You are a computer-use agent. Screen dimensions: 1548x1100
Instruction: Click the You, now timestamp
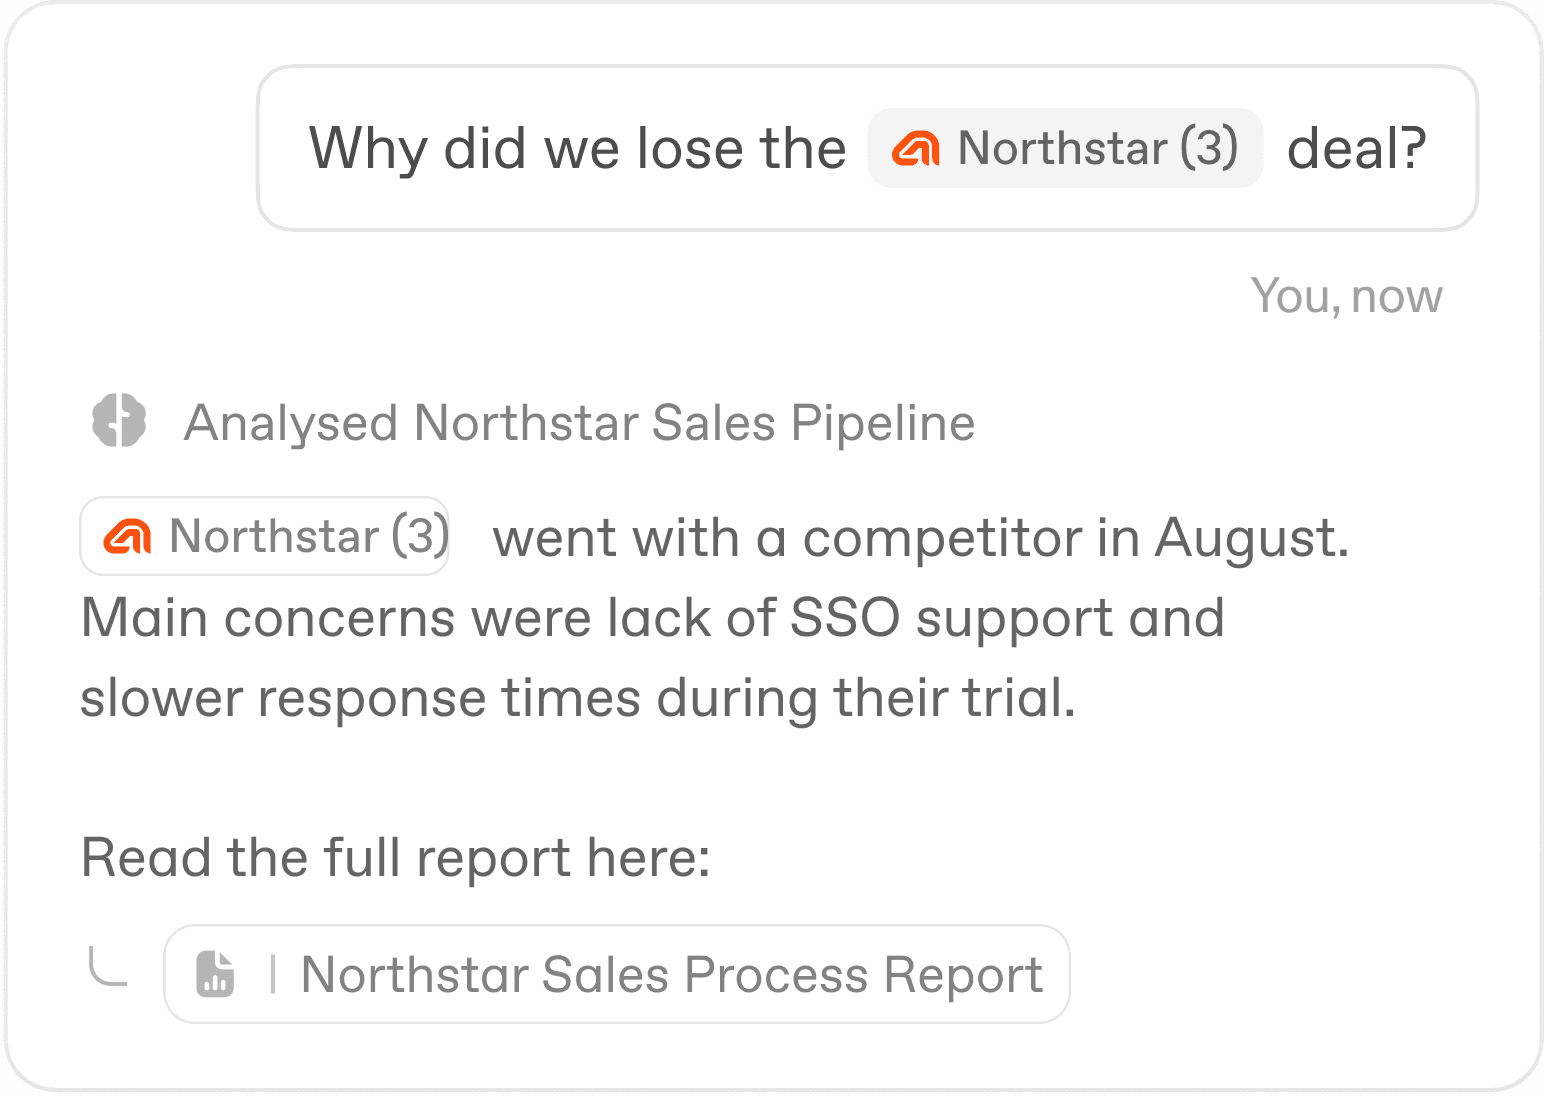[x=1347, y=295]
